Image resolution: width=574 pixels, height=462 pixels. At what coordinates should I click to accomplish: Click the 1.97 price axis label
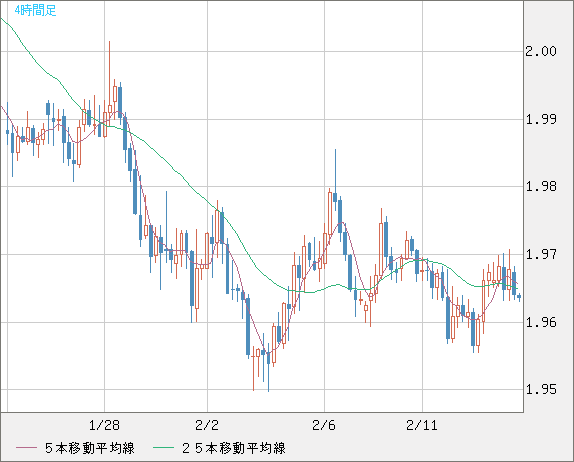pos(541,254)
